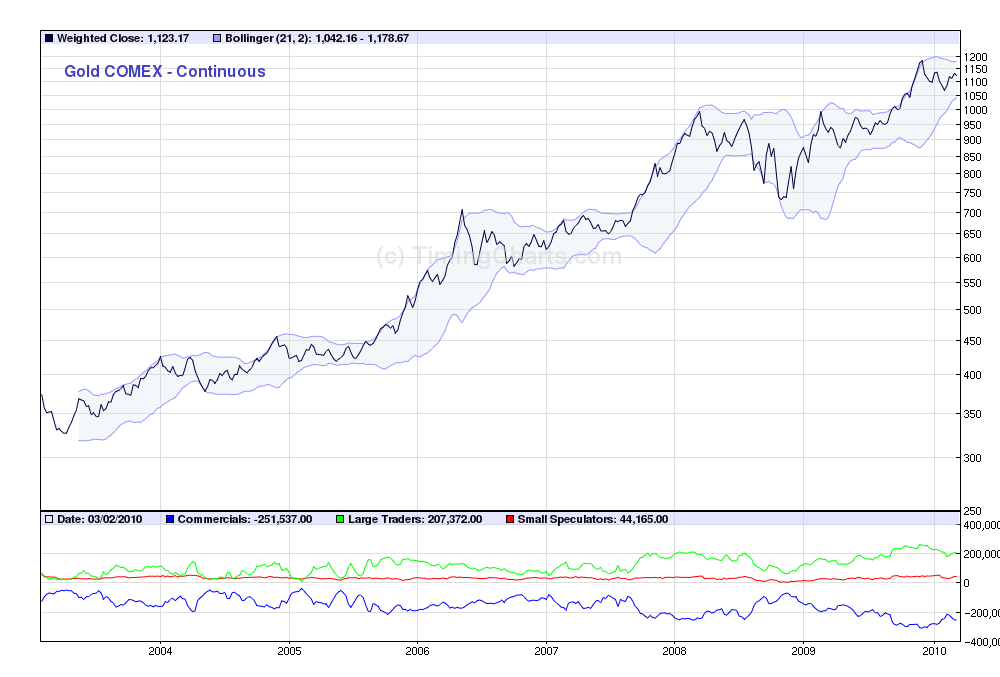The height and width of the screenshot is (677, 1000).
Task: Click the 1150 price axis label
Action: pyautogui.click(x=975, y=69)
